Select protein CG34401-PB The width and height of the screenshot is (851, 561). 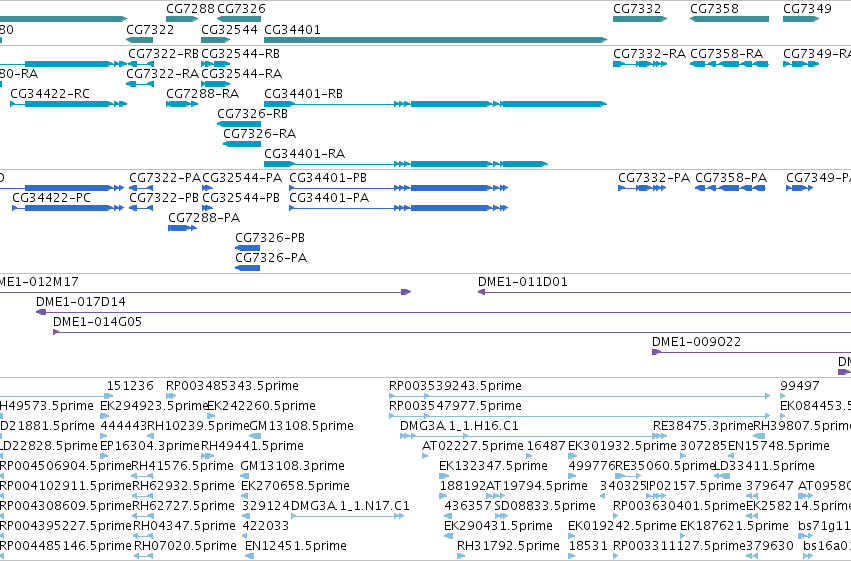[398, 188]
